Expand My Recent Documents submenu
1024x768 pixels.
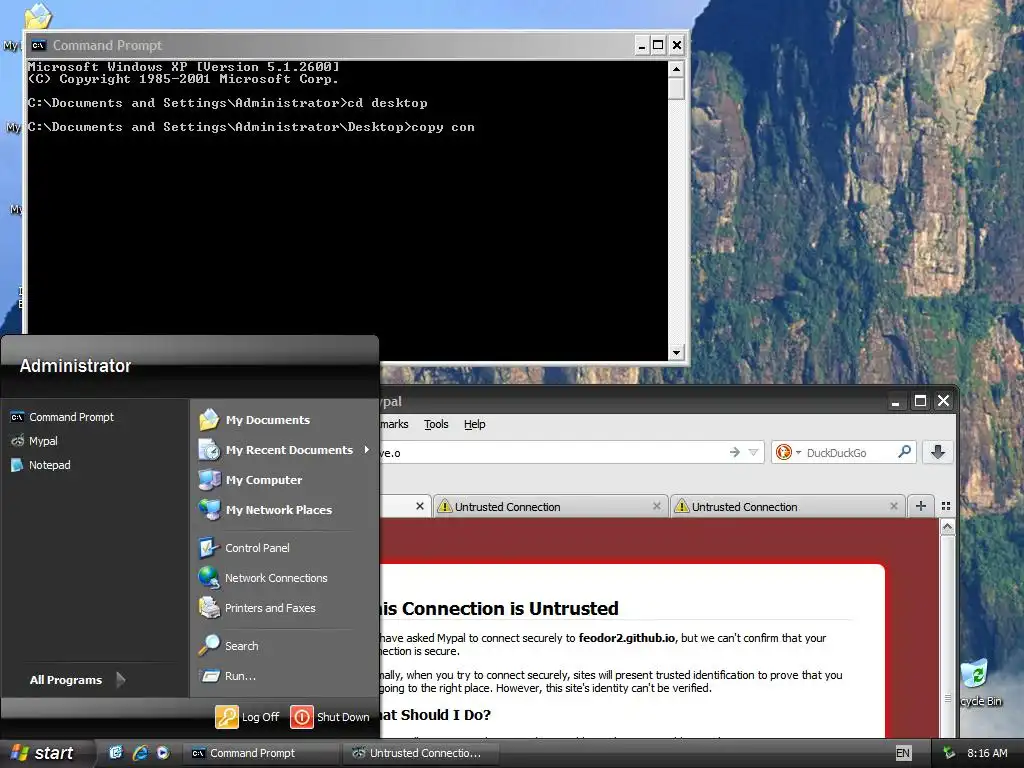pos(283,450)
